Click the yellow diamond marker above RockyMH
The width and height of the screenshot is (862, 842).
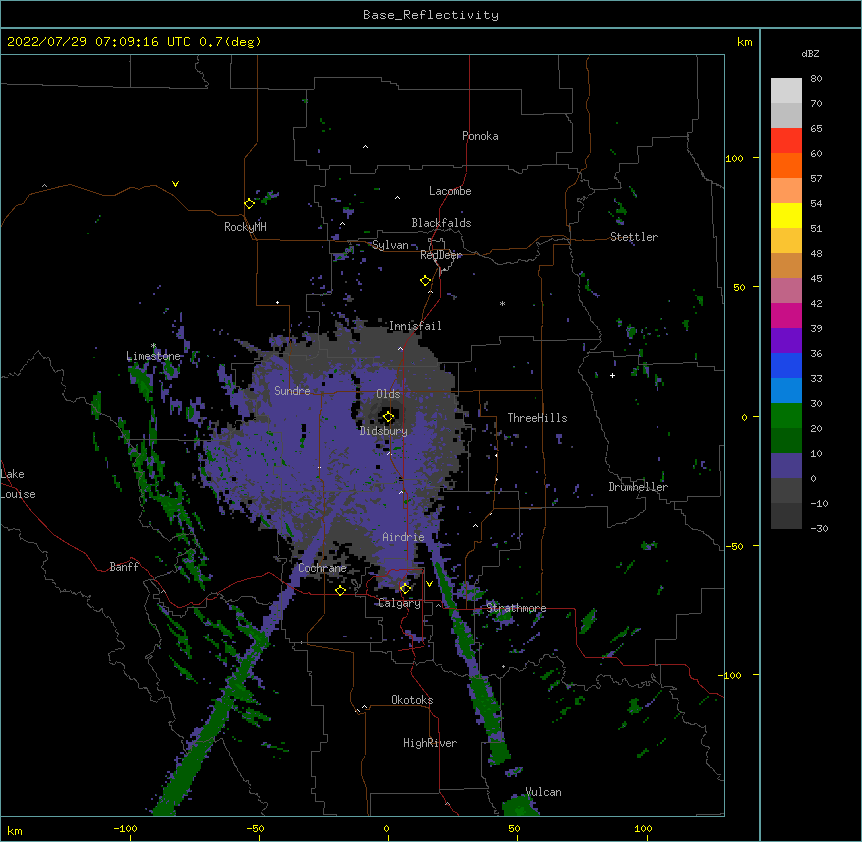pos(250,204)
